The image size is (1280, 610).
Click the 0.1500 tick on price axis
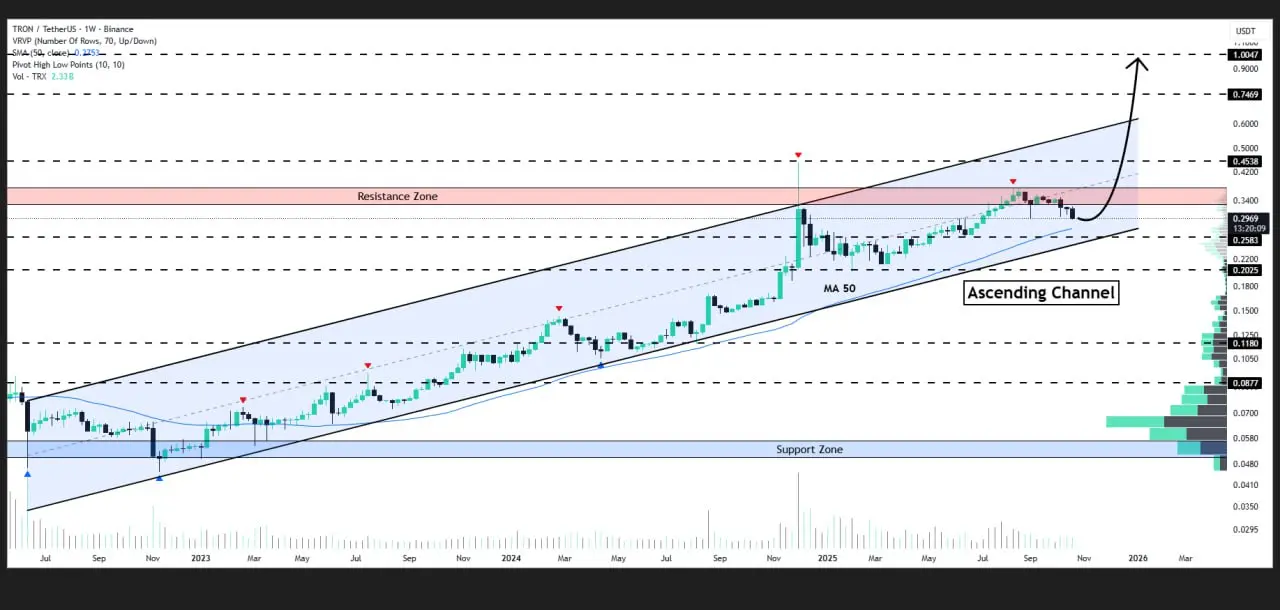1246,310
